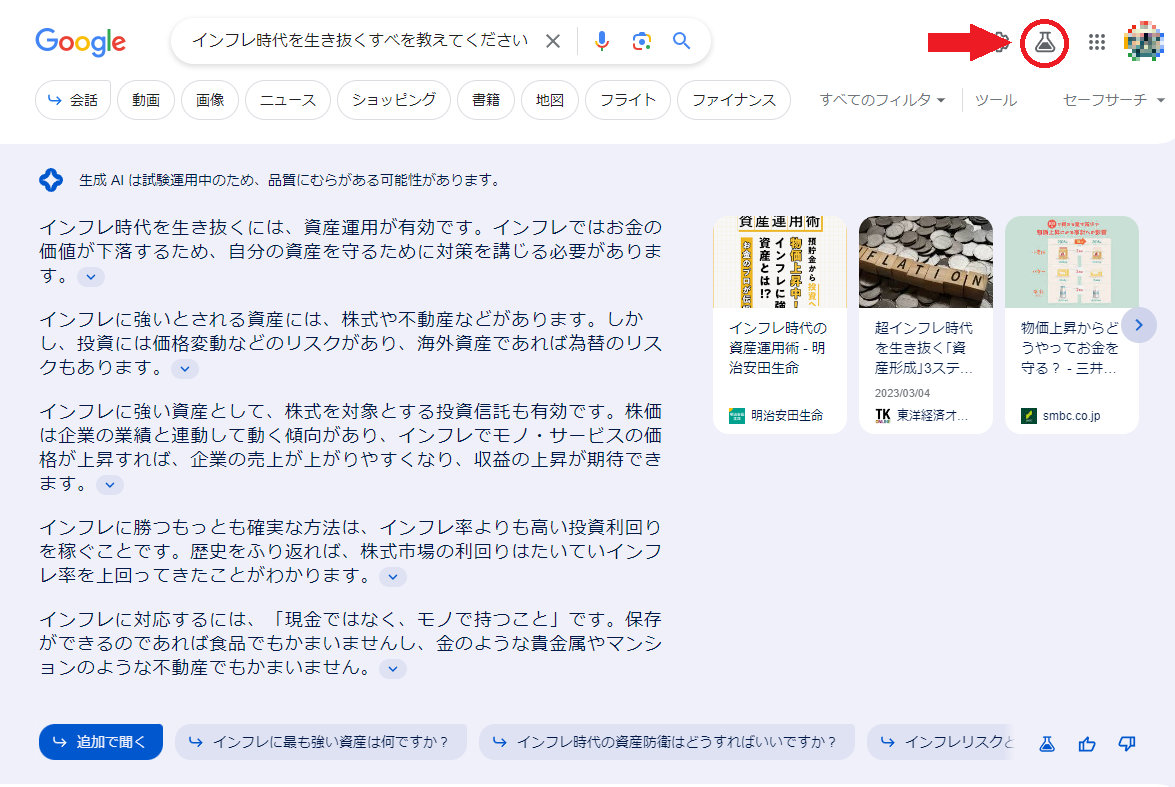This screenshot has width=1175, height=787.
Task: Click the microphone icon for voice search
Action: [x=601, y=41]
